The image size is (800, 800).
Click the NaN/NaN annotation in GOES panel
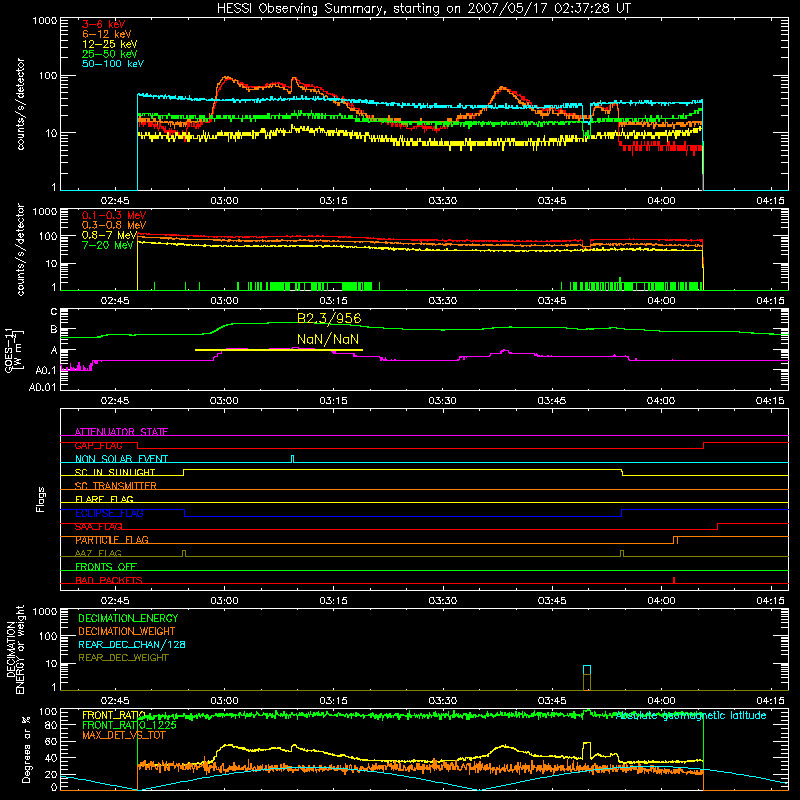coord(328,339)
